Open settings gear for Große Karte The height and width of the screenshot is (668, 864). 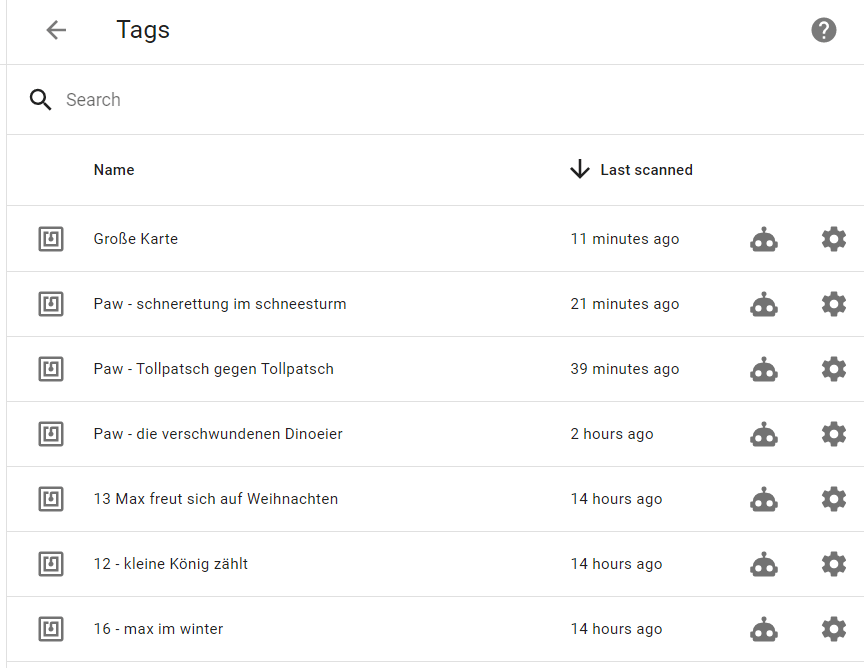[x=834, y=239]
